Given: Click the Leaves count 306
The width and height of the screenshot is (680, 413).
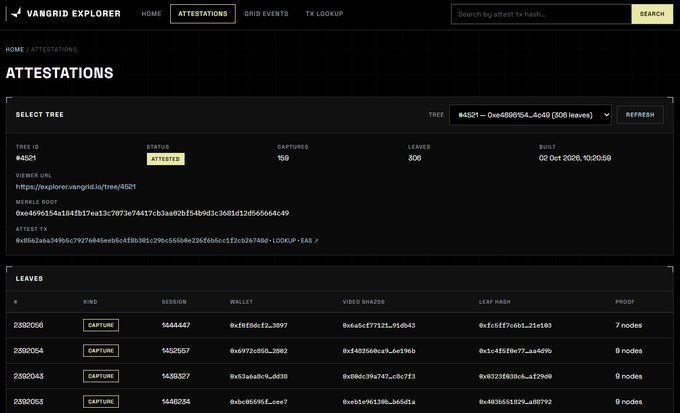Looking at the screenshot, I should (x=414, y=158).
